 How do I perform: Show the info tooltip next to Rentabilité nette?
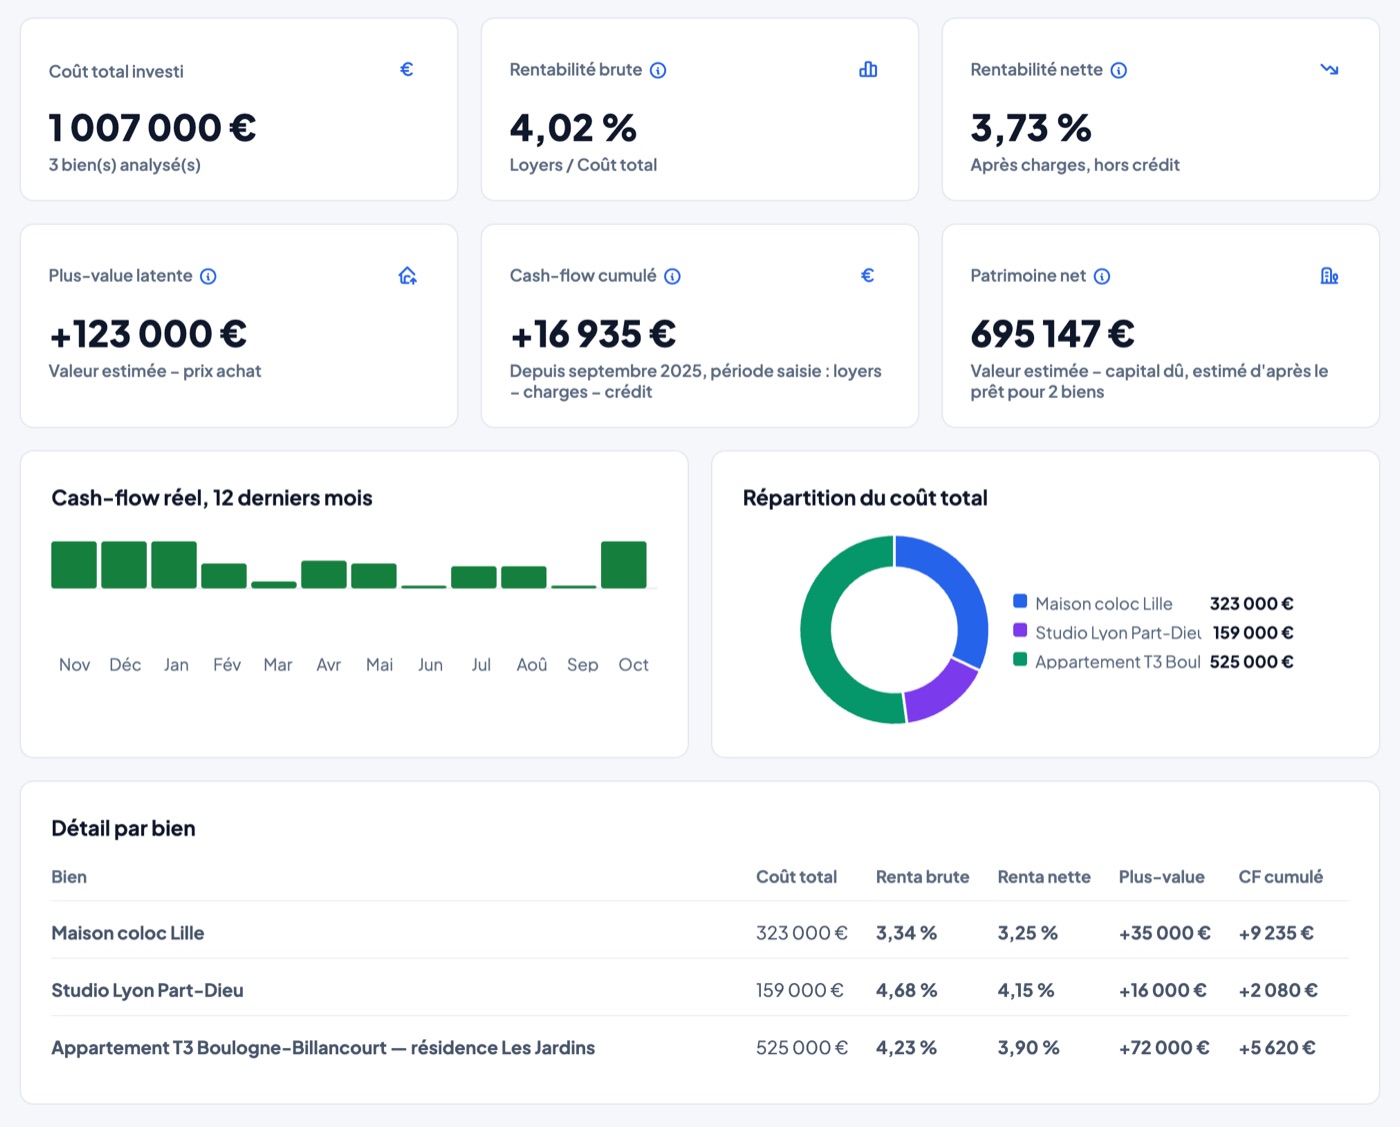(1119, 70)
